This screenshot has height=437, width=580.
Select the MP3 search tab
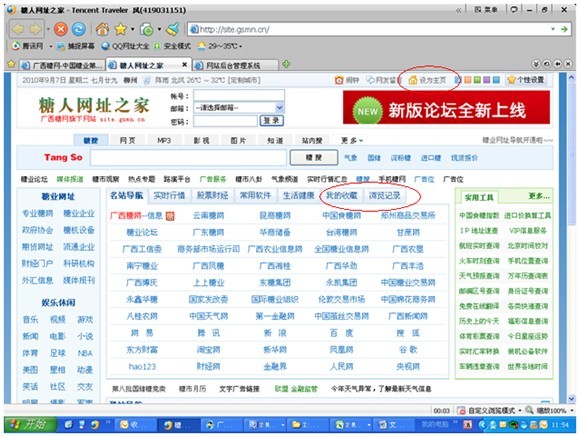(x=164, y=140)
